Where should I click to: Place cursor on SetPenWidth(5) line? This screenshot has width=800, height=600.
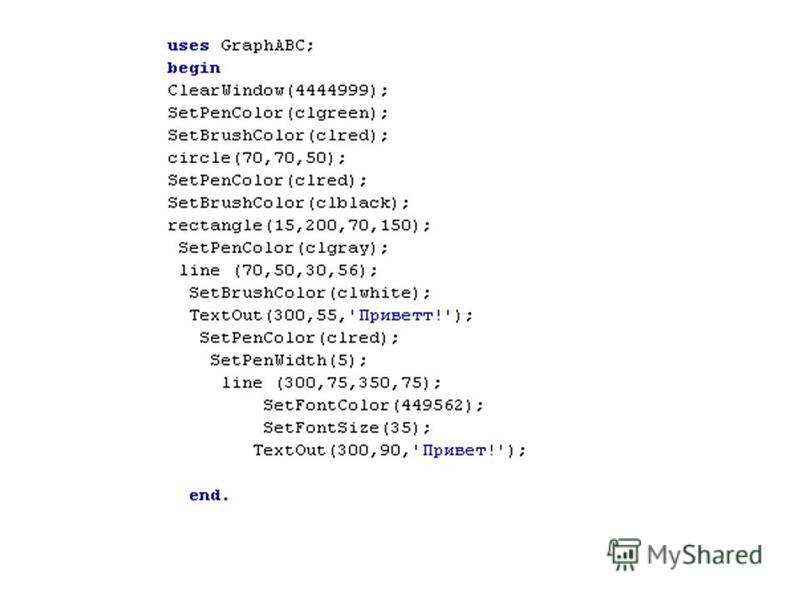[x=288, y=360]
